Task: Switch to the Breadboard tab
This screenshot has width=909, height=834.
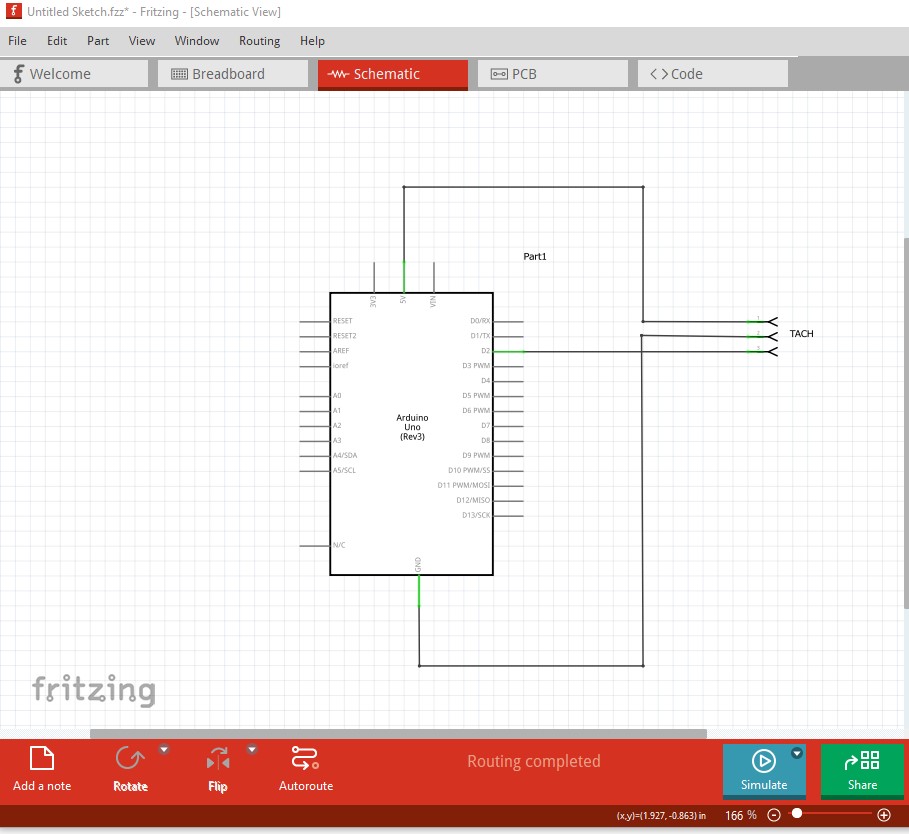Action: pos(233,74)
